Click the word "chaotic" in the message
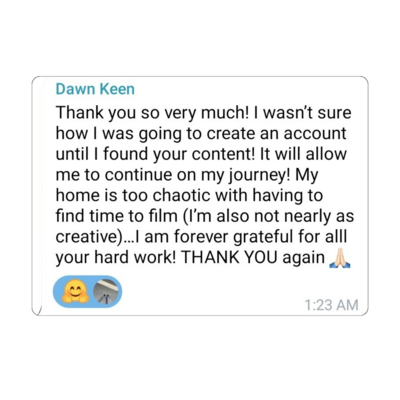The image size is (400, 400). (x=181, y=195)
